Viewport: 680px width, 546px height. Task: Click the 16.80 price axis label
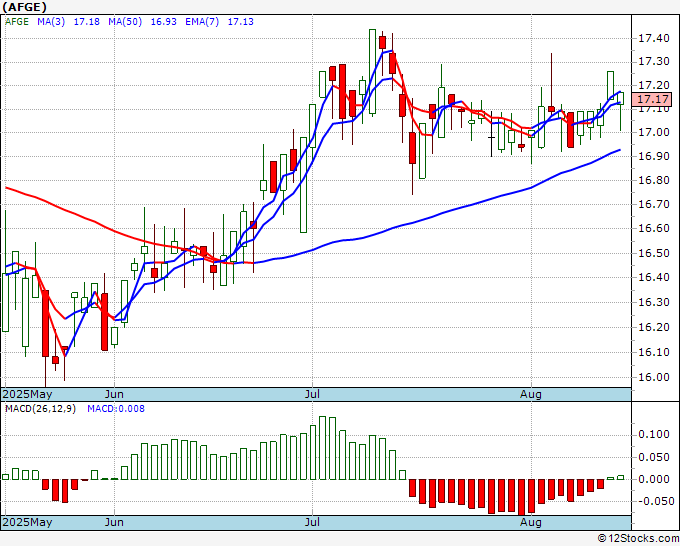tap(654, 180)
